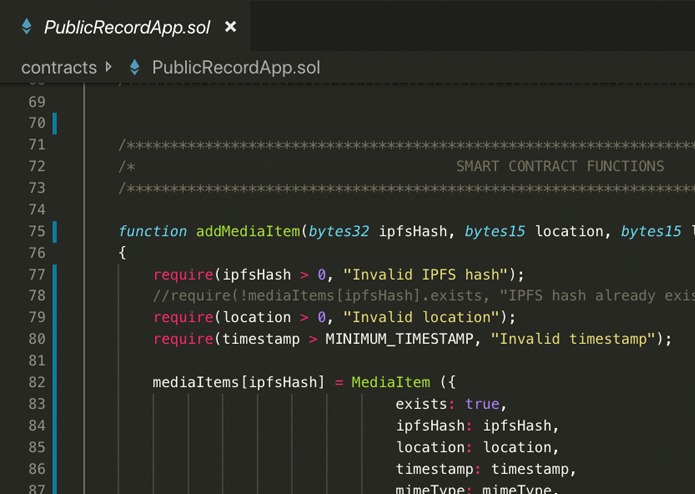Image resolution: width=695 pixels, height=494 pixels.
Task: Click line number 75 in the gutter
Action: click(37, 231)
